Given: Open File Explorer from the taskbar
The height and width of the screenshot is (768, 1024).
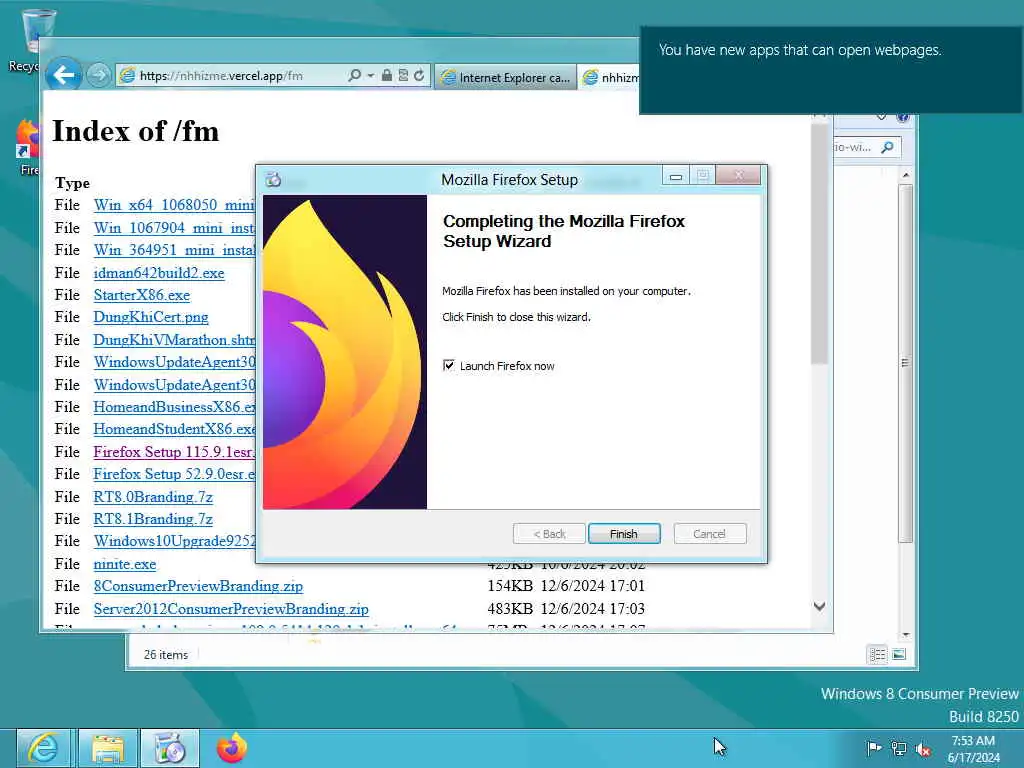Looking at the screenshot, I should click(108, 748).
